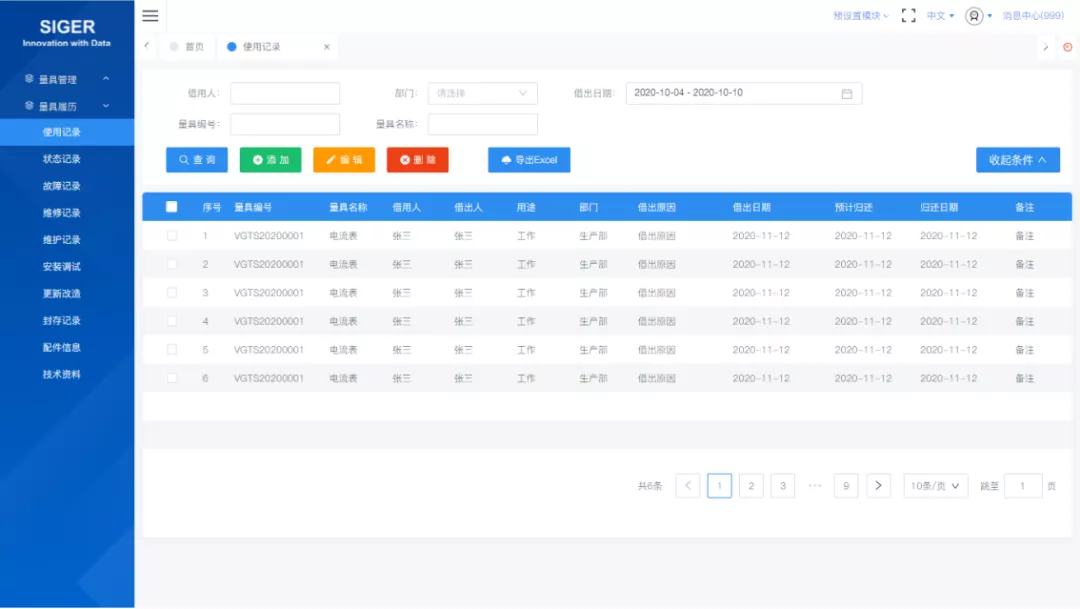Go to page 3 in pagination
The height and width of the screenshot is (609, 1080).
click(x=783, y=486)
